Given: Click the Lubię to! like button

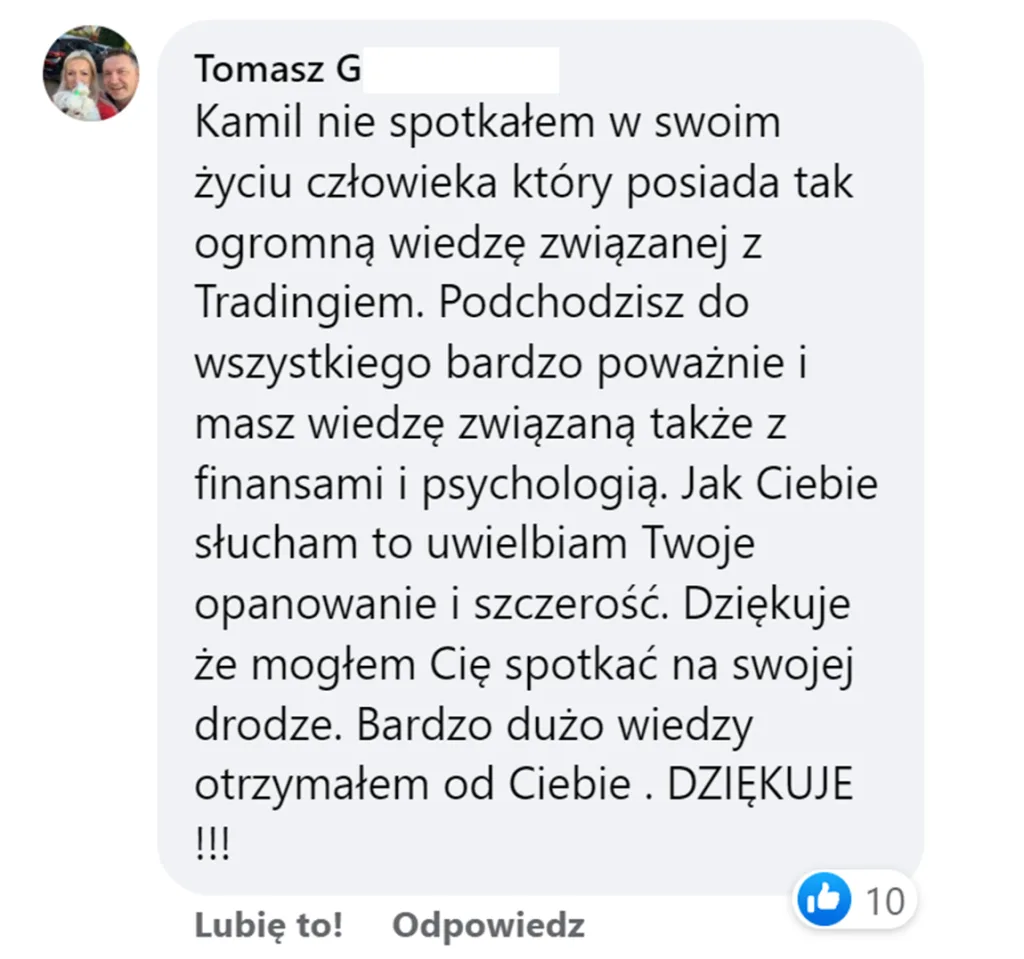Looking at the screenshot, I should pos(268,925).
